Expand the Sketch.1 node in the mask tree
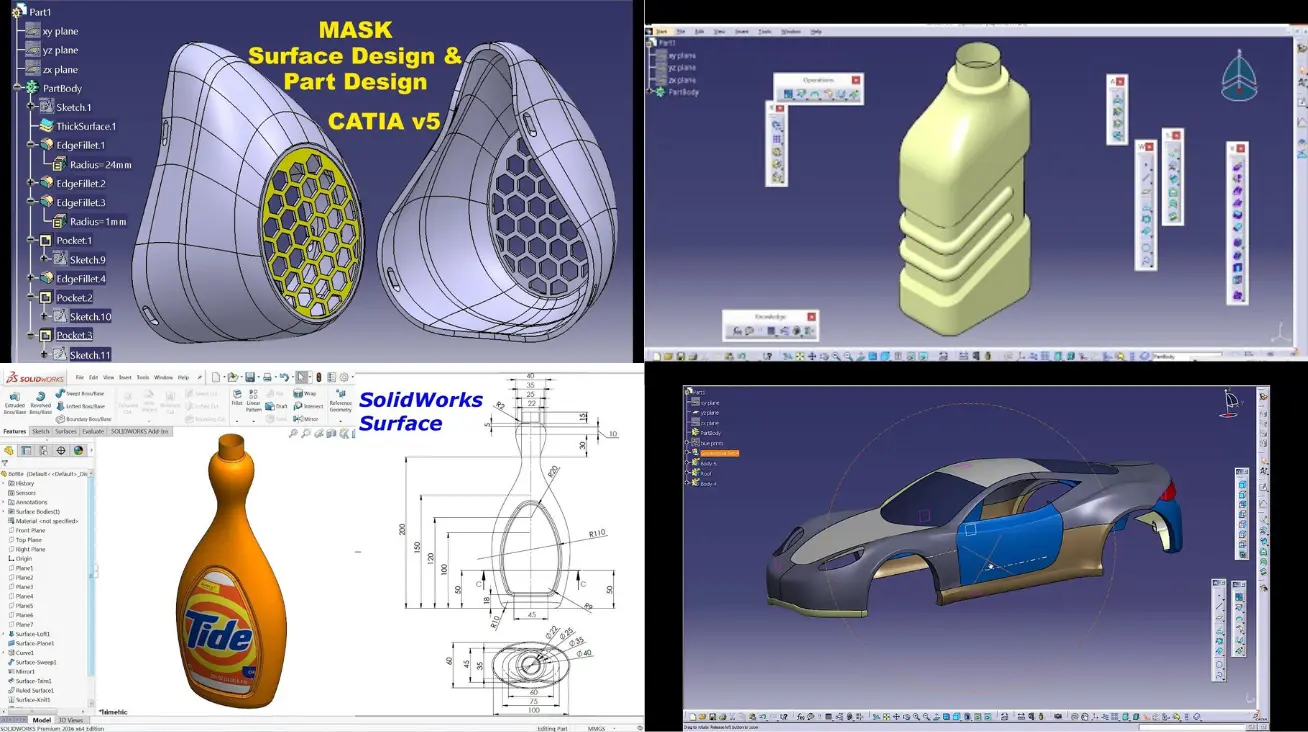The width and height of the screenshot is (1308, 732). tap(32, 107)
